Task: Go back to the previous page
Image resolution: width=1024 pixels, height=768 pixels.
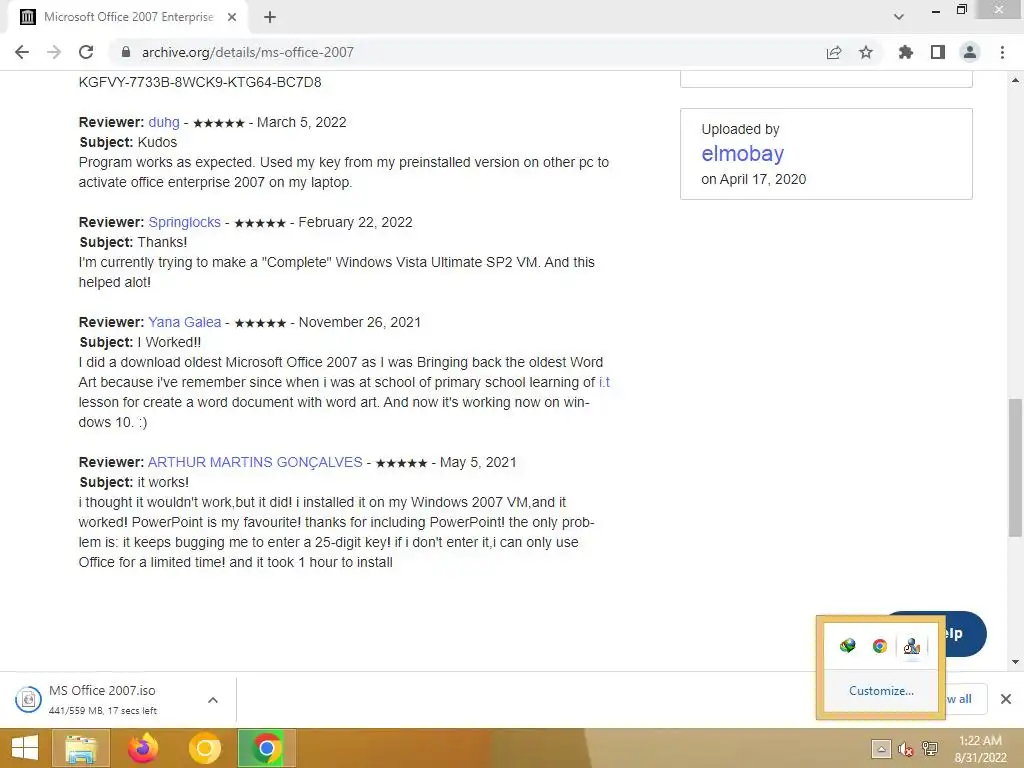Action: (x=22, y=52)
